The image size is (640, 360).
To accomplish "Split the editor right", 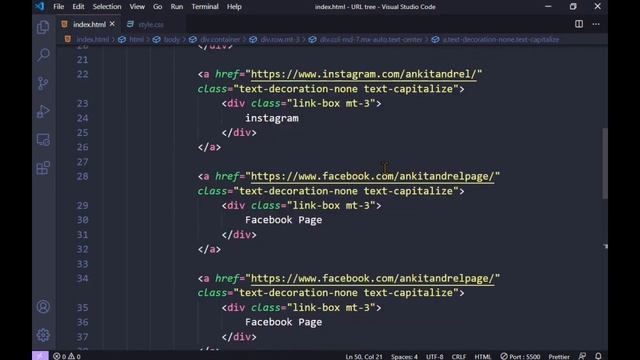I will [x=579, y=24].
